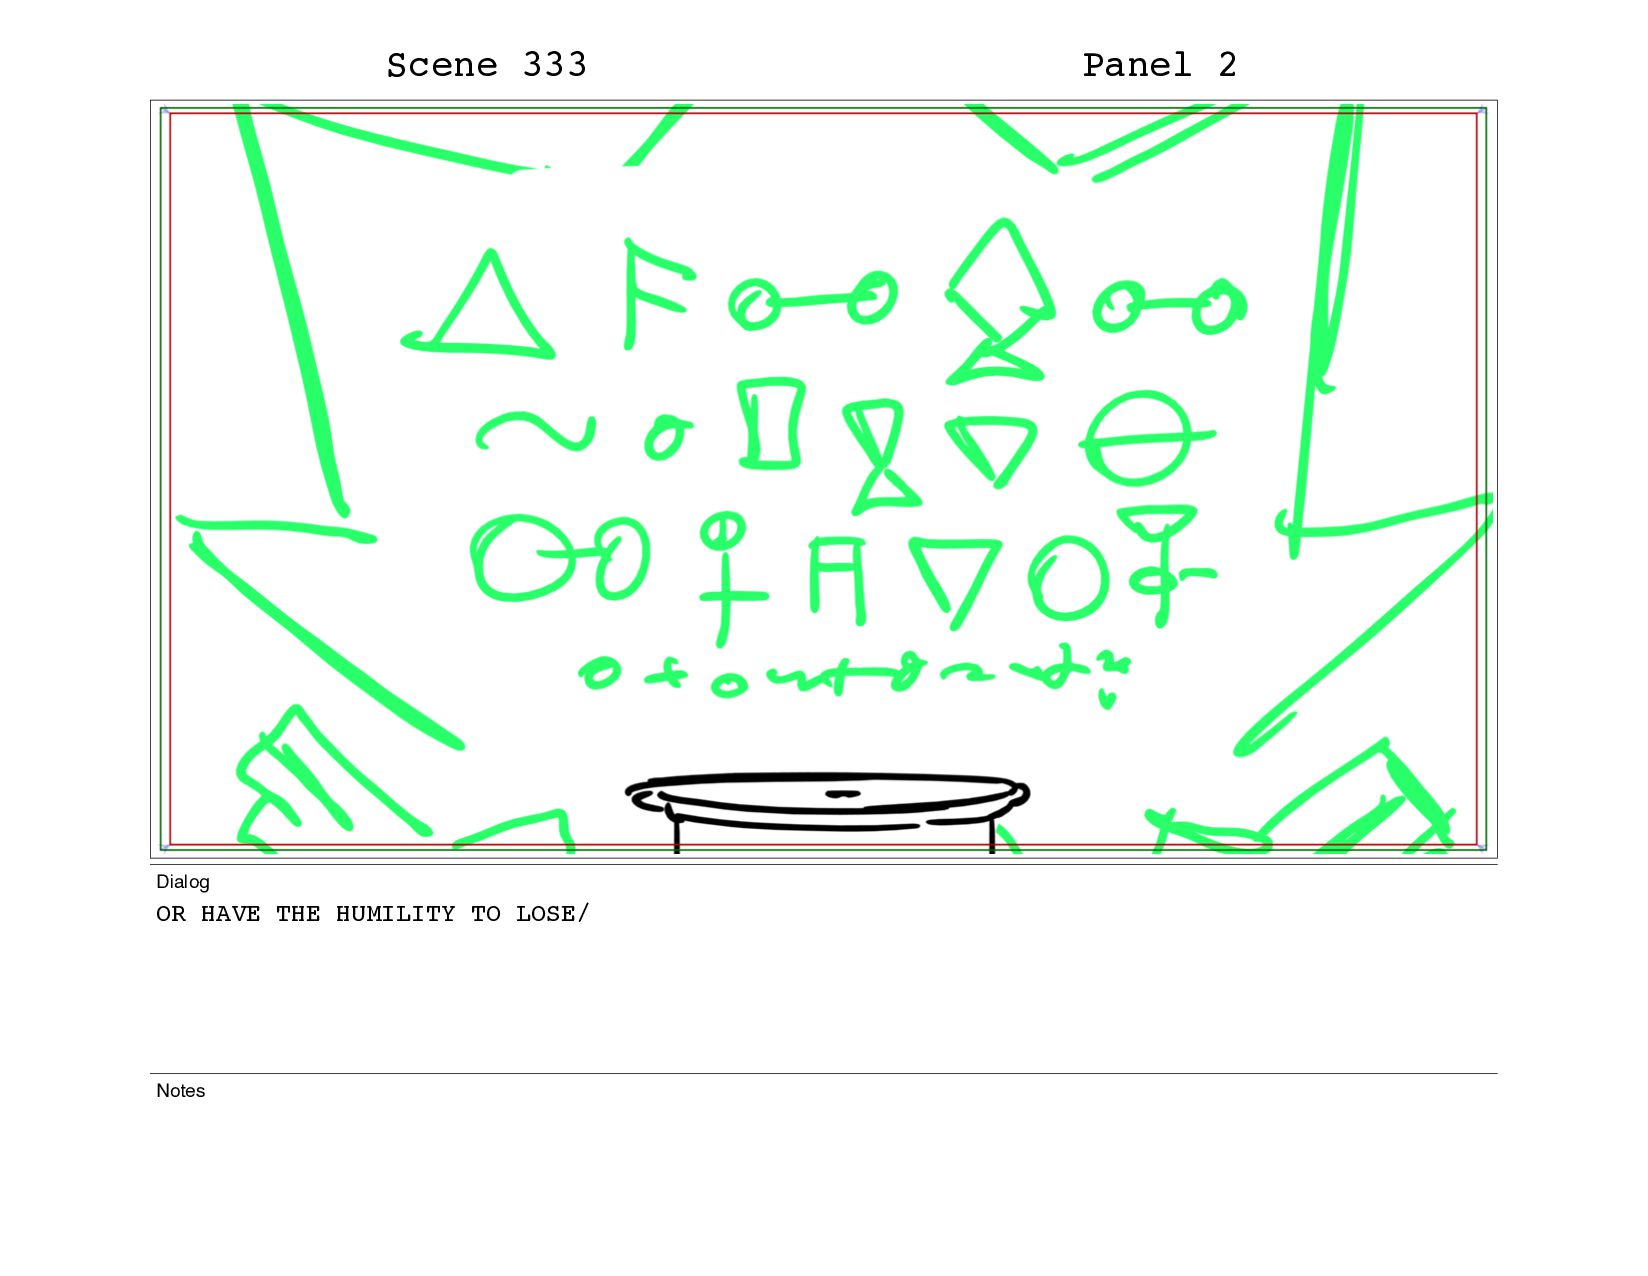Click the green A-shaped glyph in third row

pos(836,580)
